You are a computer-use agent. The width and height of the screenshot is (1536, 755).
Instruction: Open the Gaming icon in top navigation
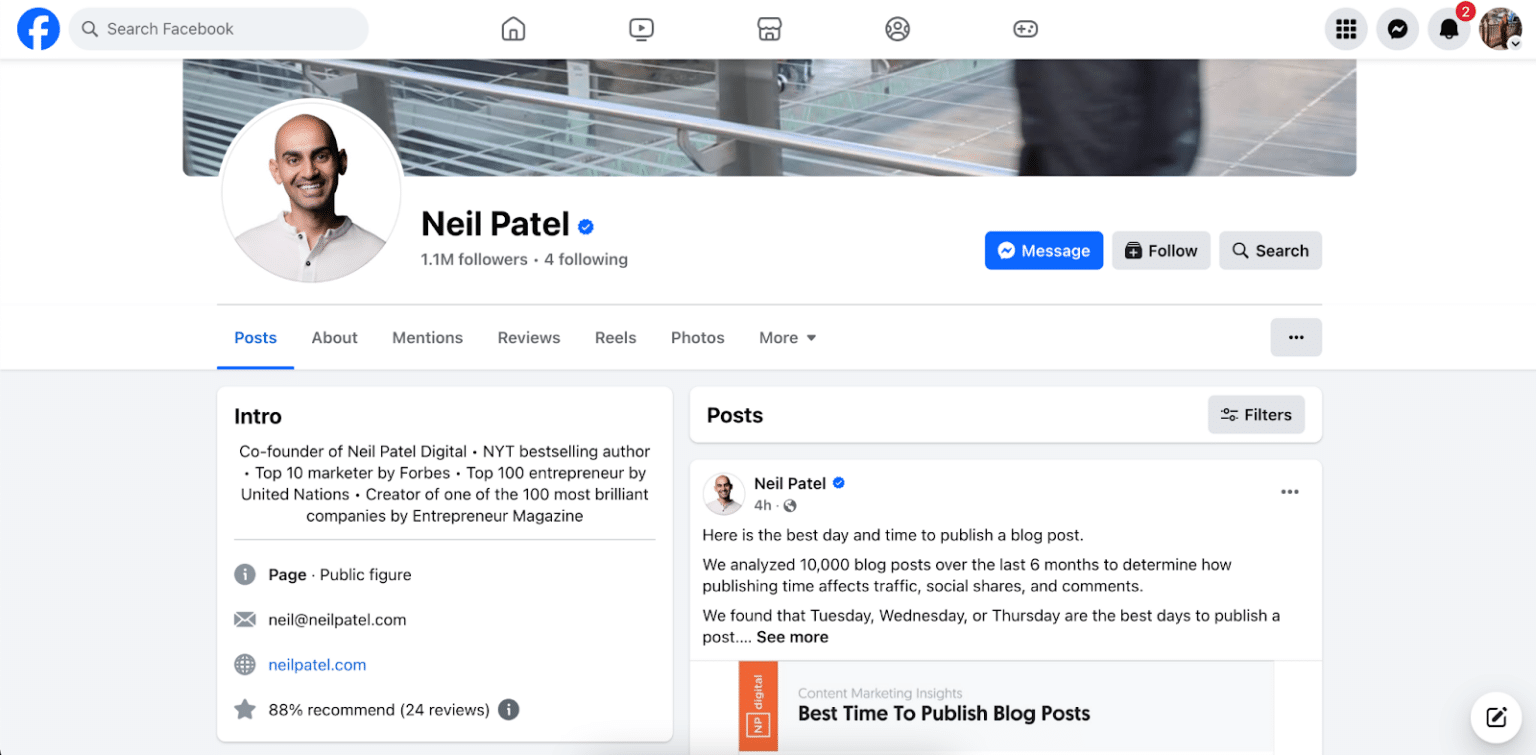click(x=1025, y=28)
